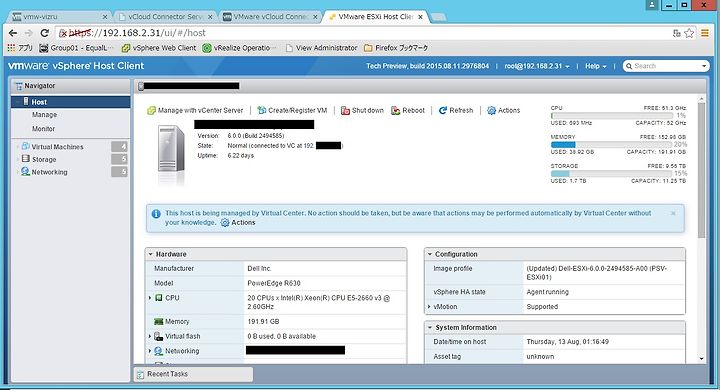Open Networking in Navigator

(x=50, y=172)
